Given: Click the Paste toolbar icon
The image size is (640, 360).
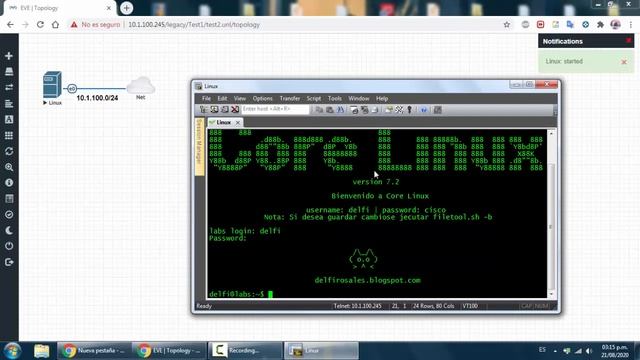Looking at the screenshot, I should [x=329, y=109].
